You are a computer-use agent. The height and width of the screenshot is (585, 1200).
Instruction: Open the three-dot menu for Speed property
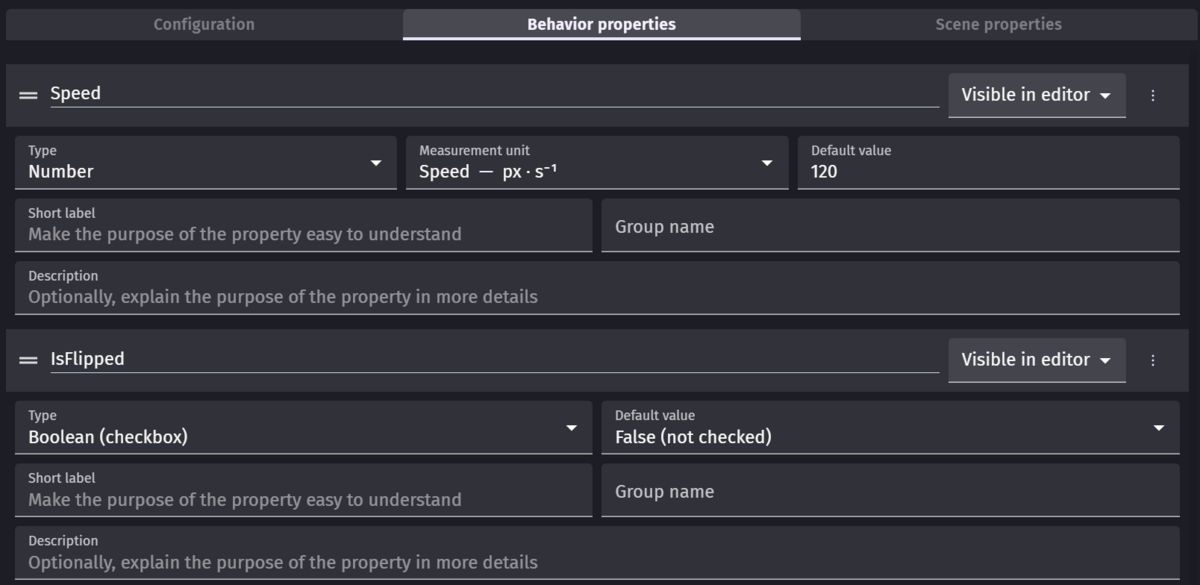tap(1153, 95)
